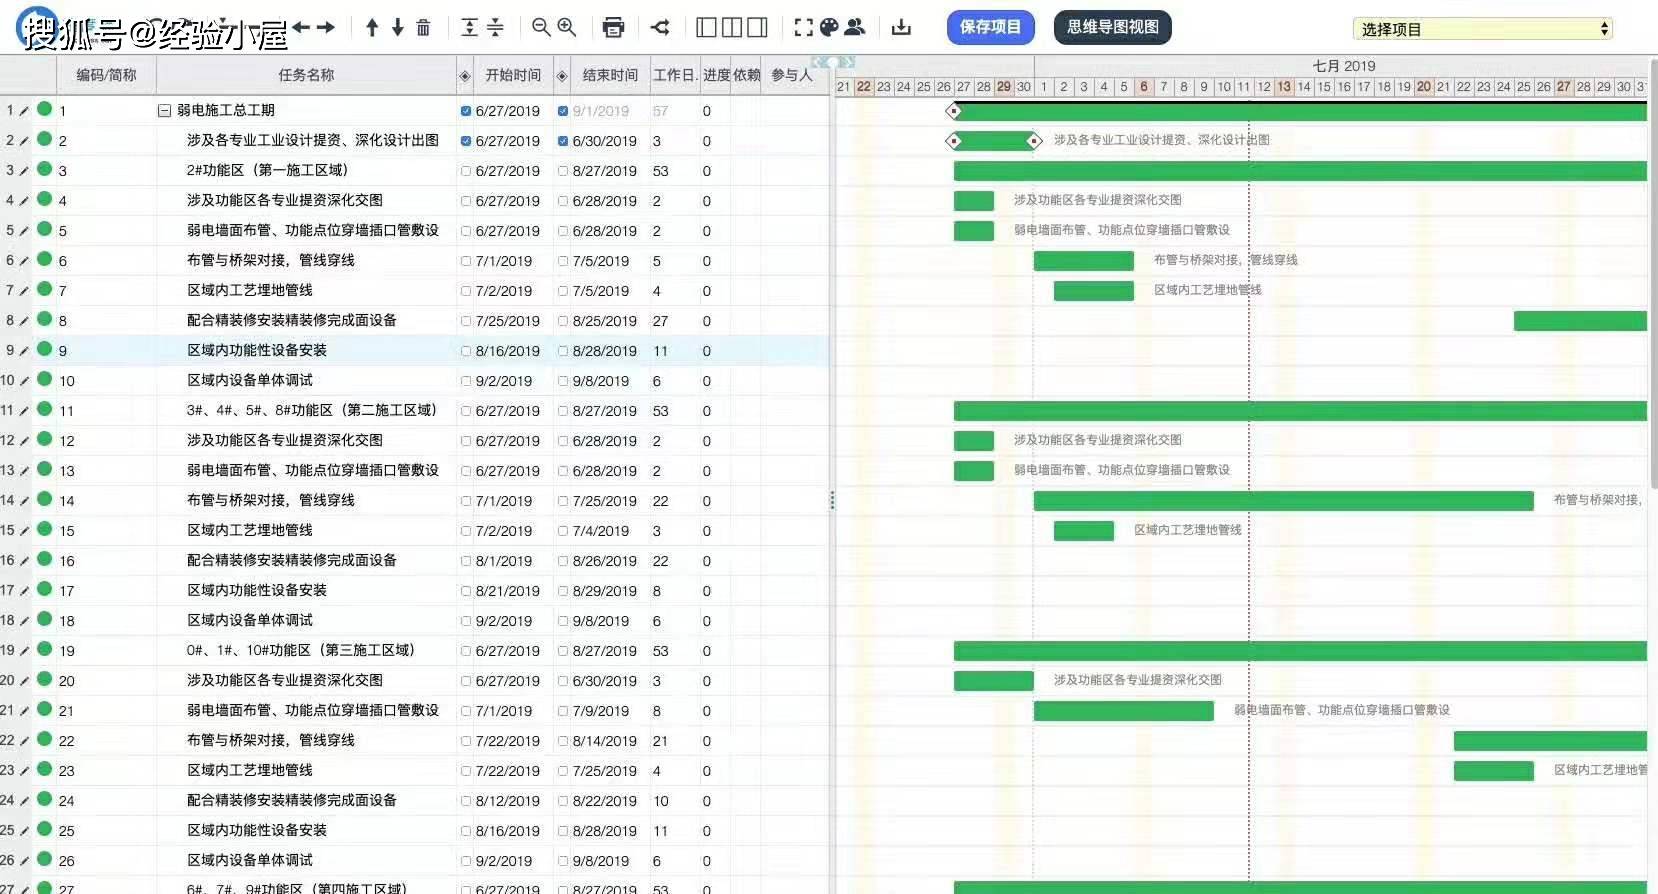Indent task with the right arrow icon

pyautogui.click(x=326, y=28)
